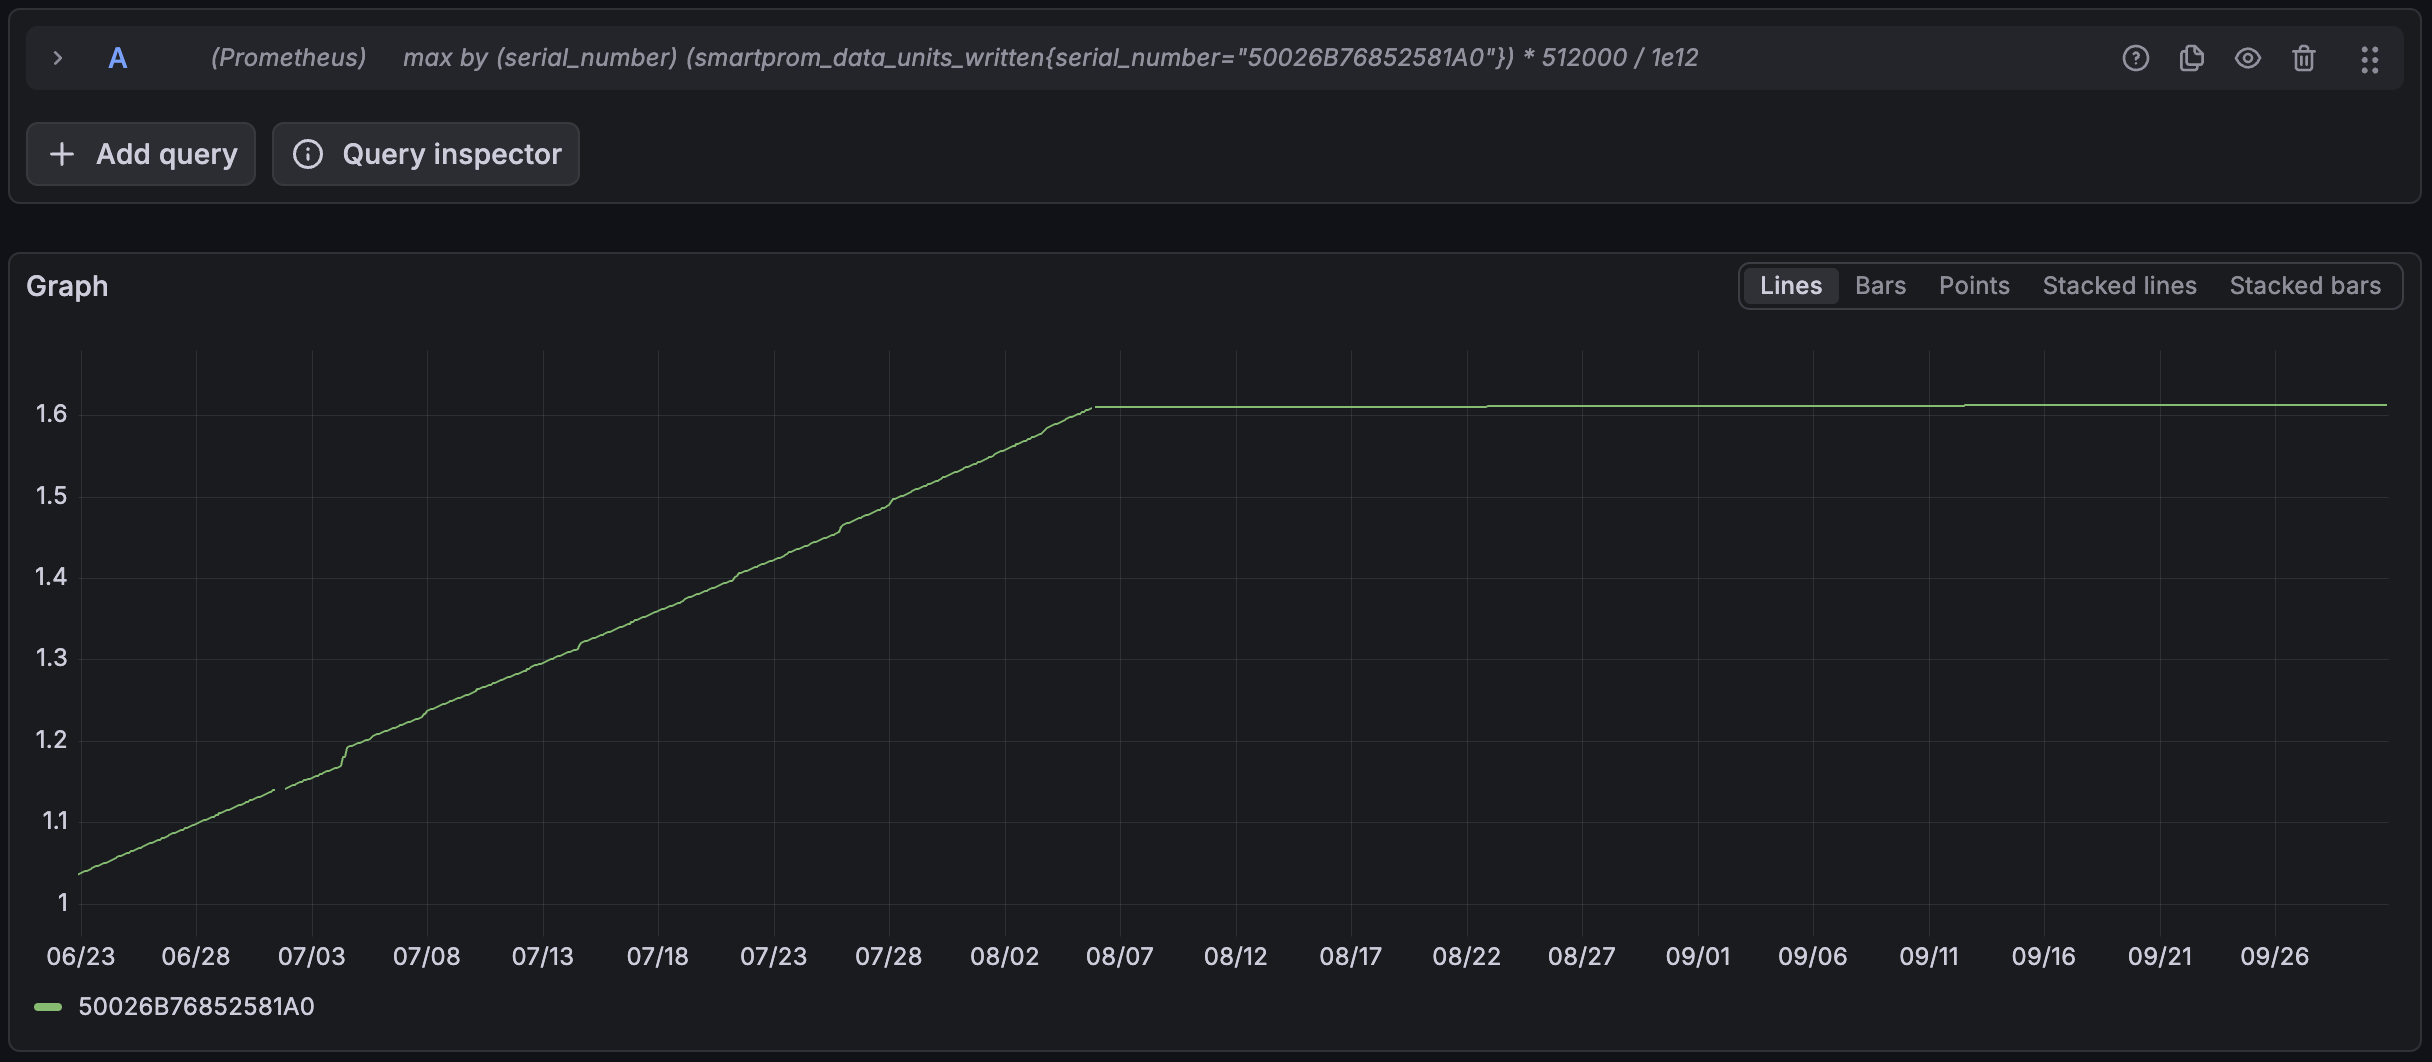Click the Graph panel title

[67, 286]
